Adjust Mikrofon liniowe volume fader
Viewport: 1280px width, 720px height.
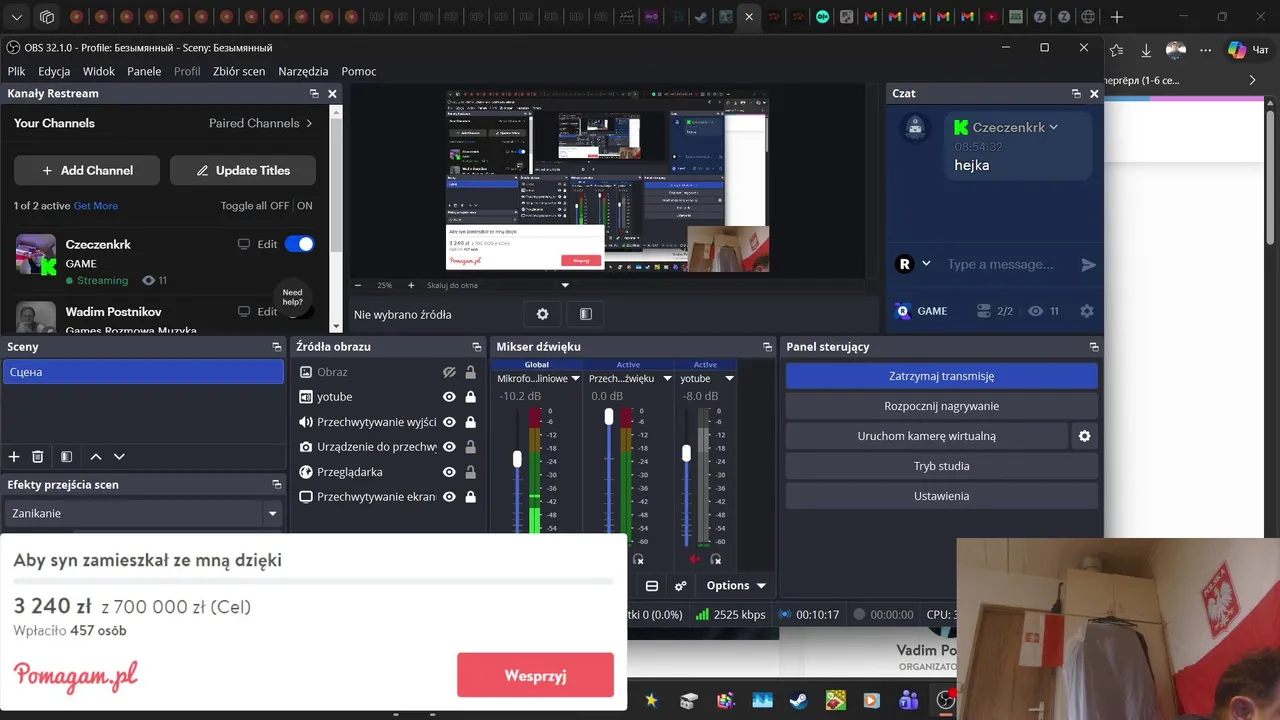click(517, 459)
